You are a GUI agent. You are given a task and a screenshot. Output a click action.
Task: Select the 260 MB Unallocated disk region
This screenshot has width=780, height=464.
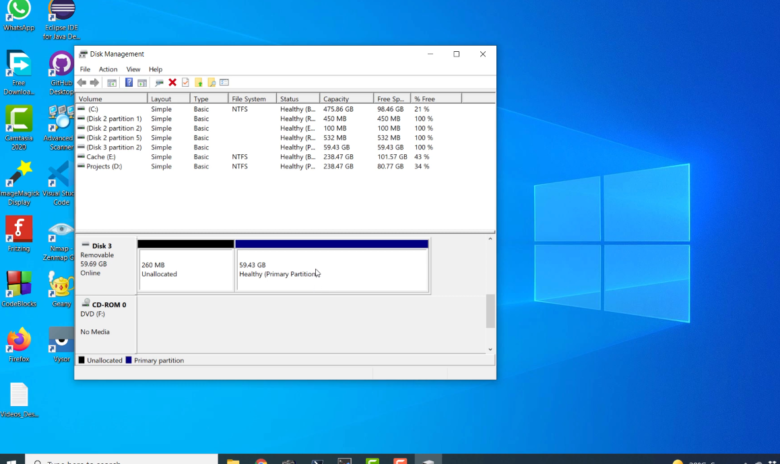click(186, 266)
